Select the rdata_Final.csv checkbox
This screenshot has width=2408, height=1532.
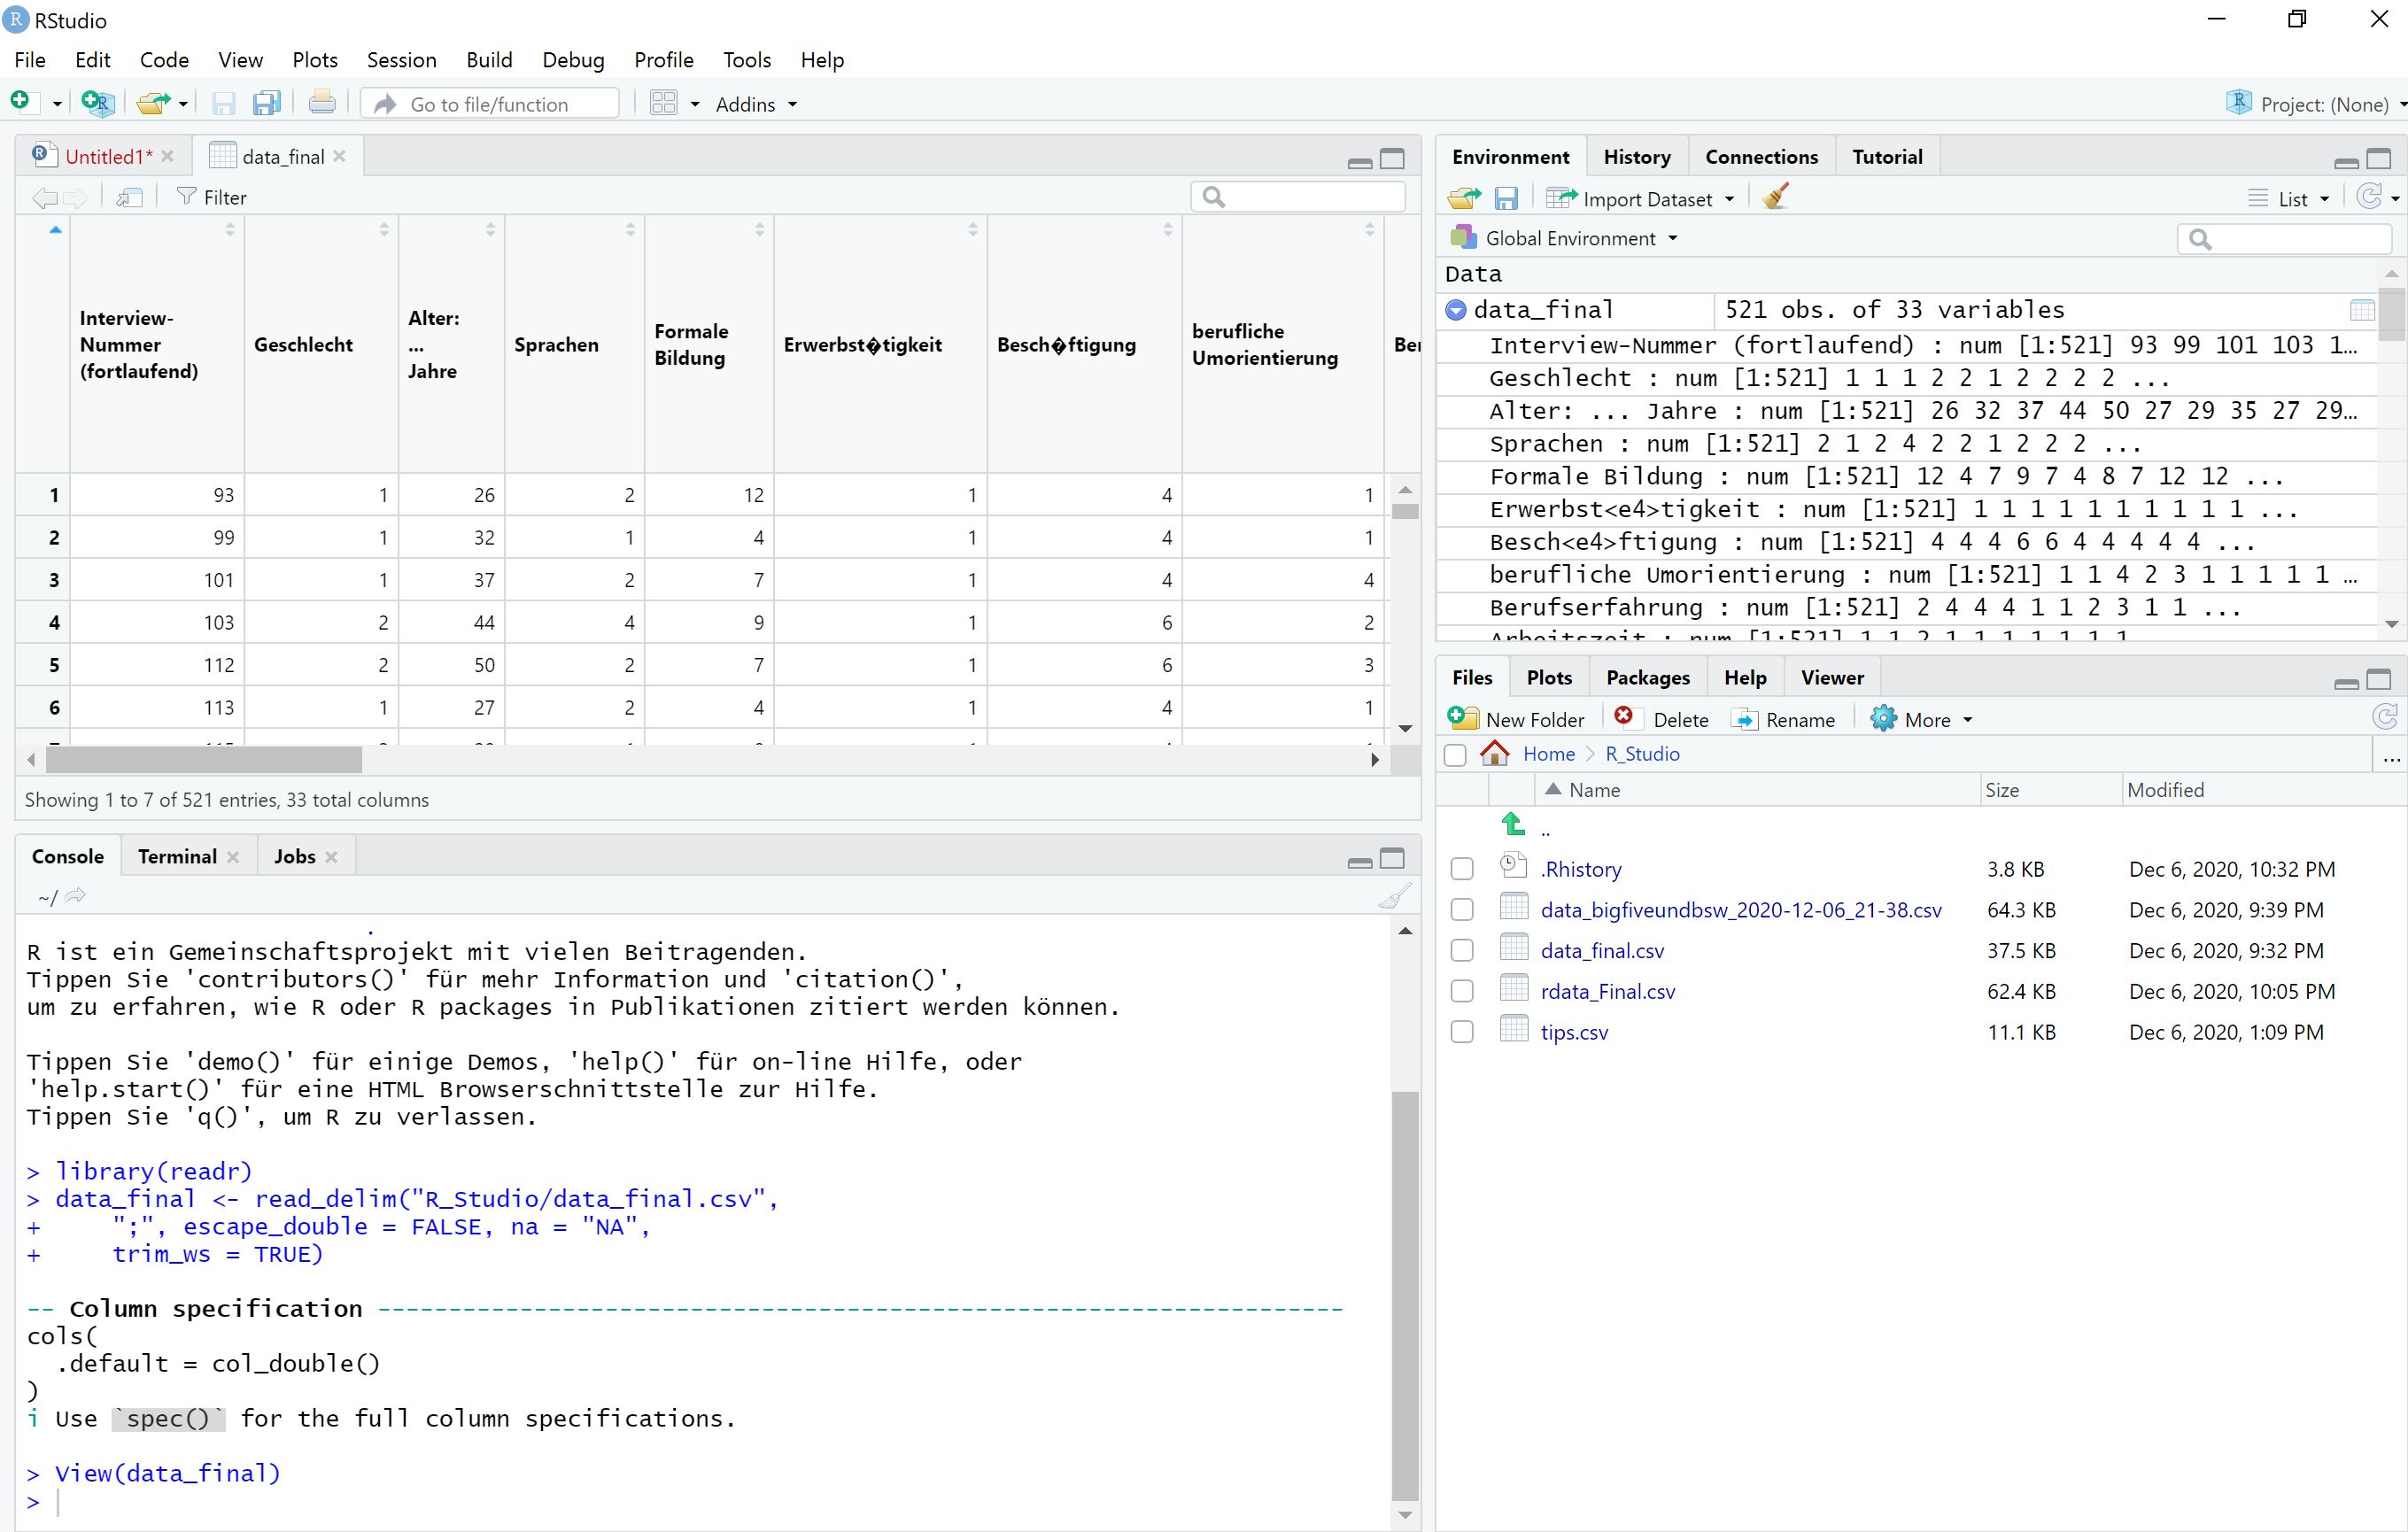(1462, 992)
